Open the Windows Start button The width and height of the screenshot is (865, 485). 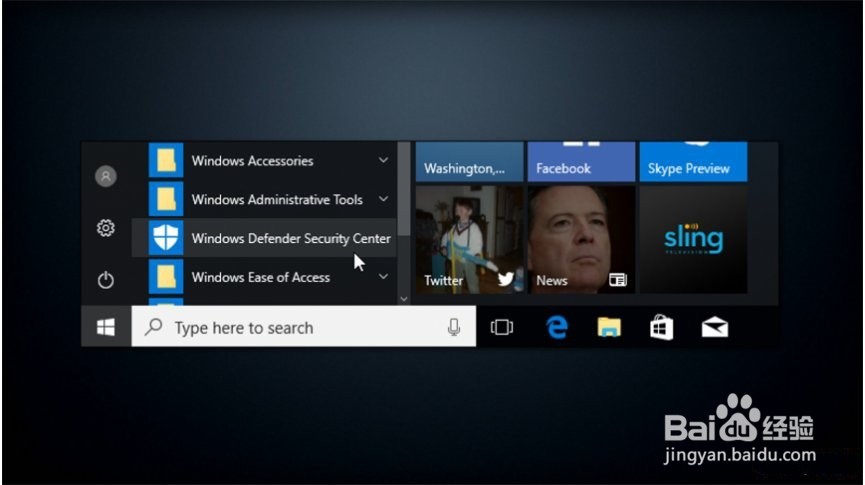pyautogui.click(x=106, y=327)
